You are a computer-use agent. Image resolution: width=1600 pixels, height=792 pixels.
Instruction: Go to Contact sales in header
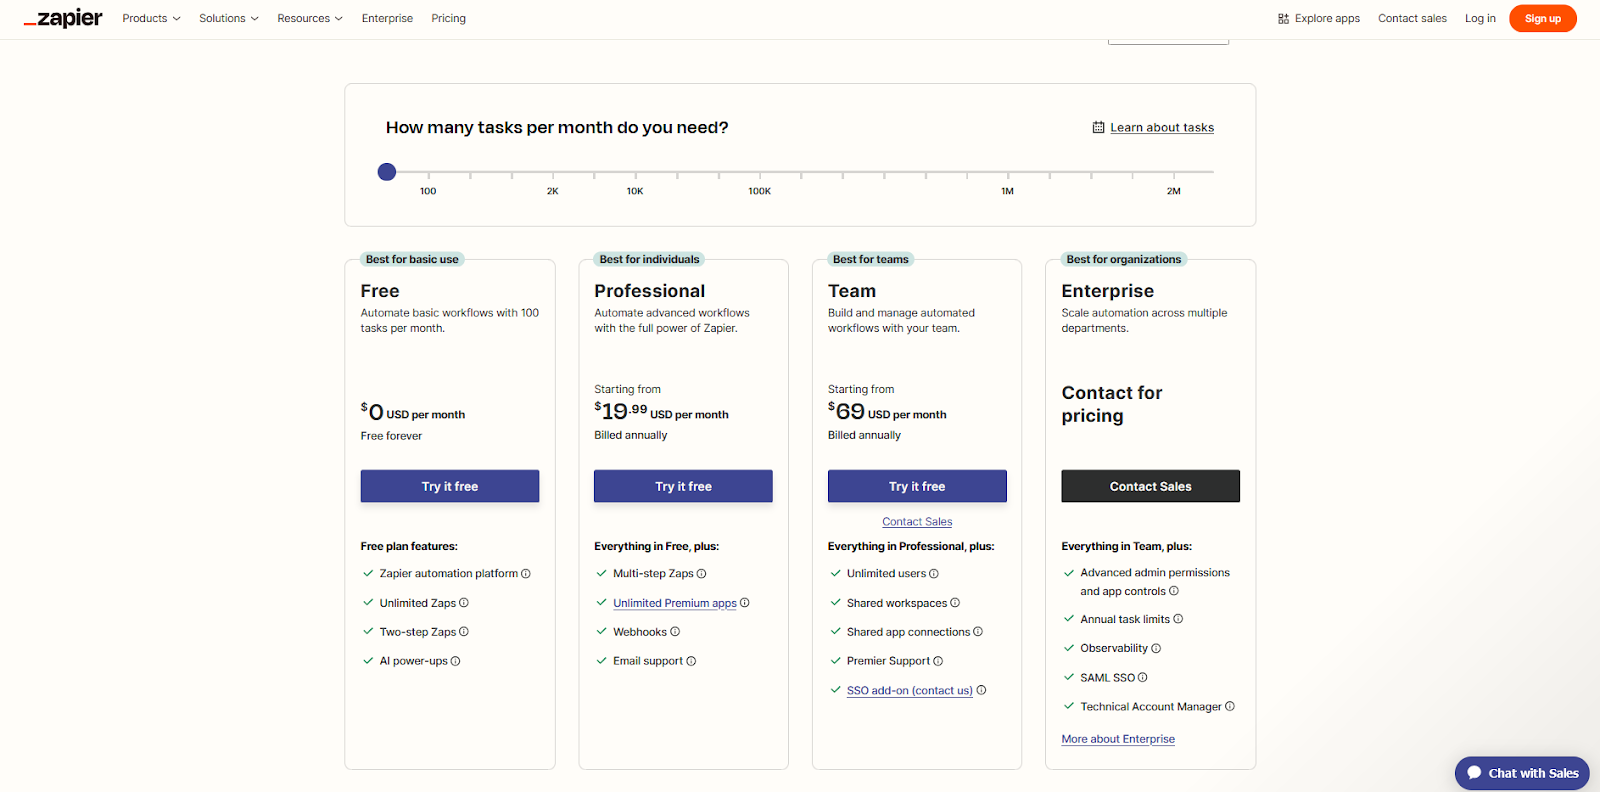[1412, 19]
